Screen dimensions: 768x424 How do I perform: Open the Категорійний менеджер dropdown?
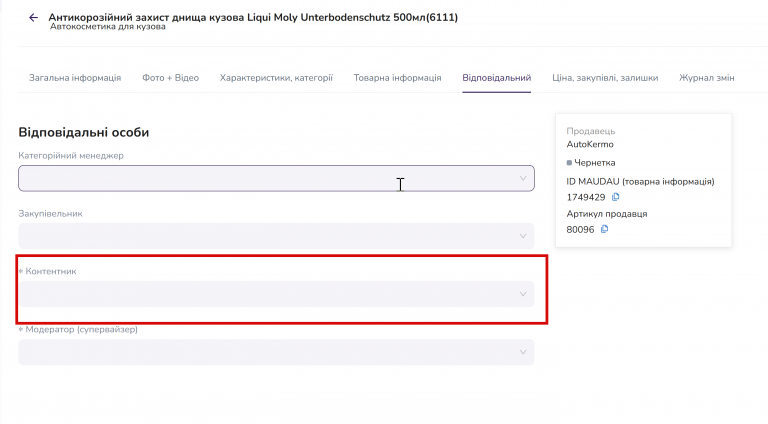276,178
